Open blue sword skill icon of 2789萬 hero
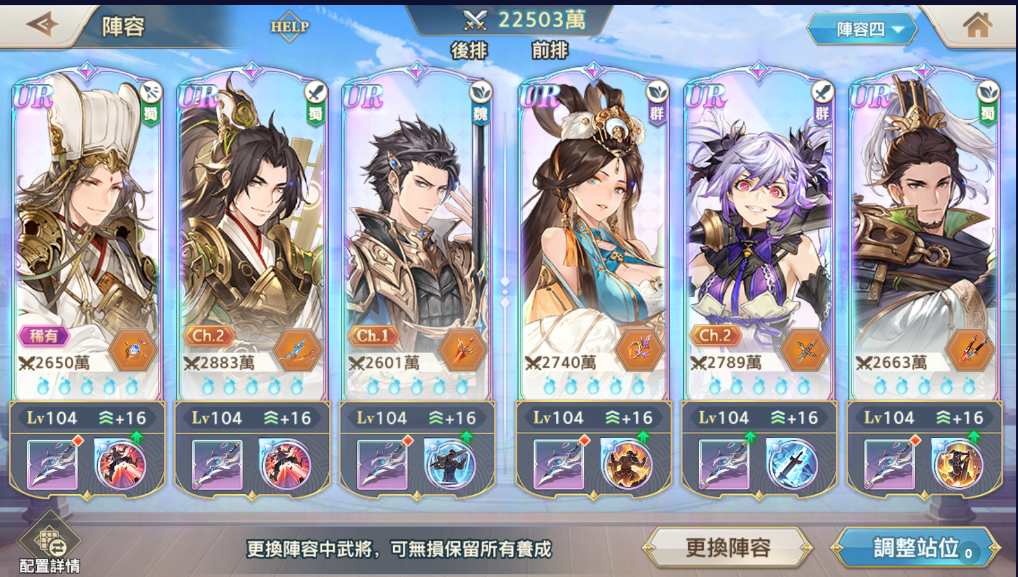1018x577 pixels. 791,464
